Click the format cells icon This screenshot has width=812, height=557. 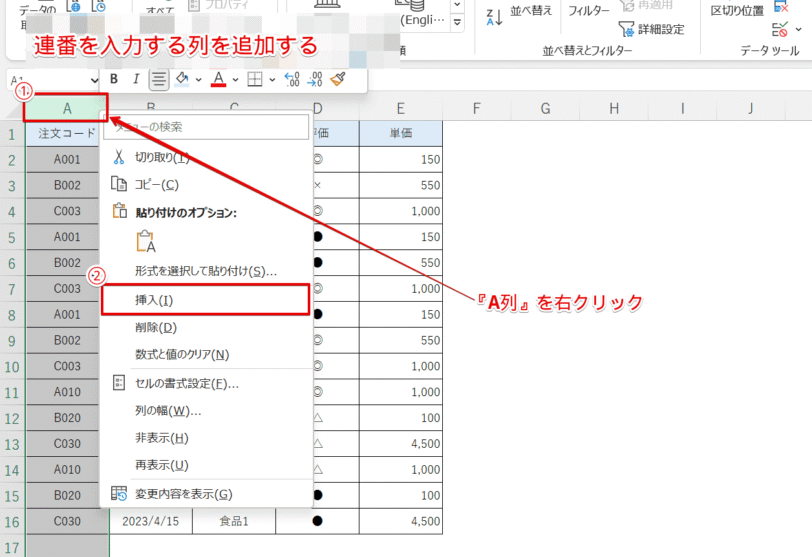[119, 383]
